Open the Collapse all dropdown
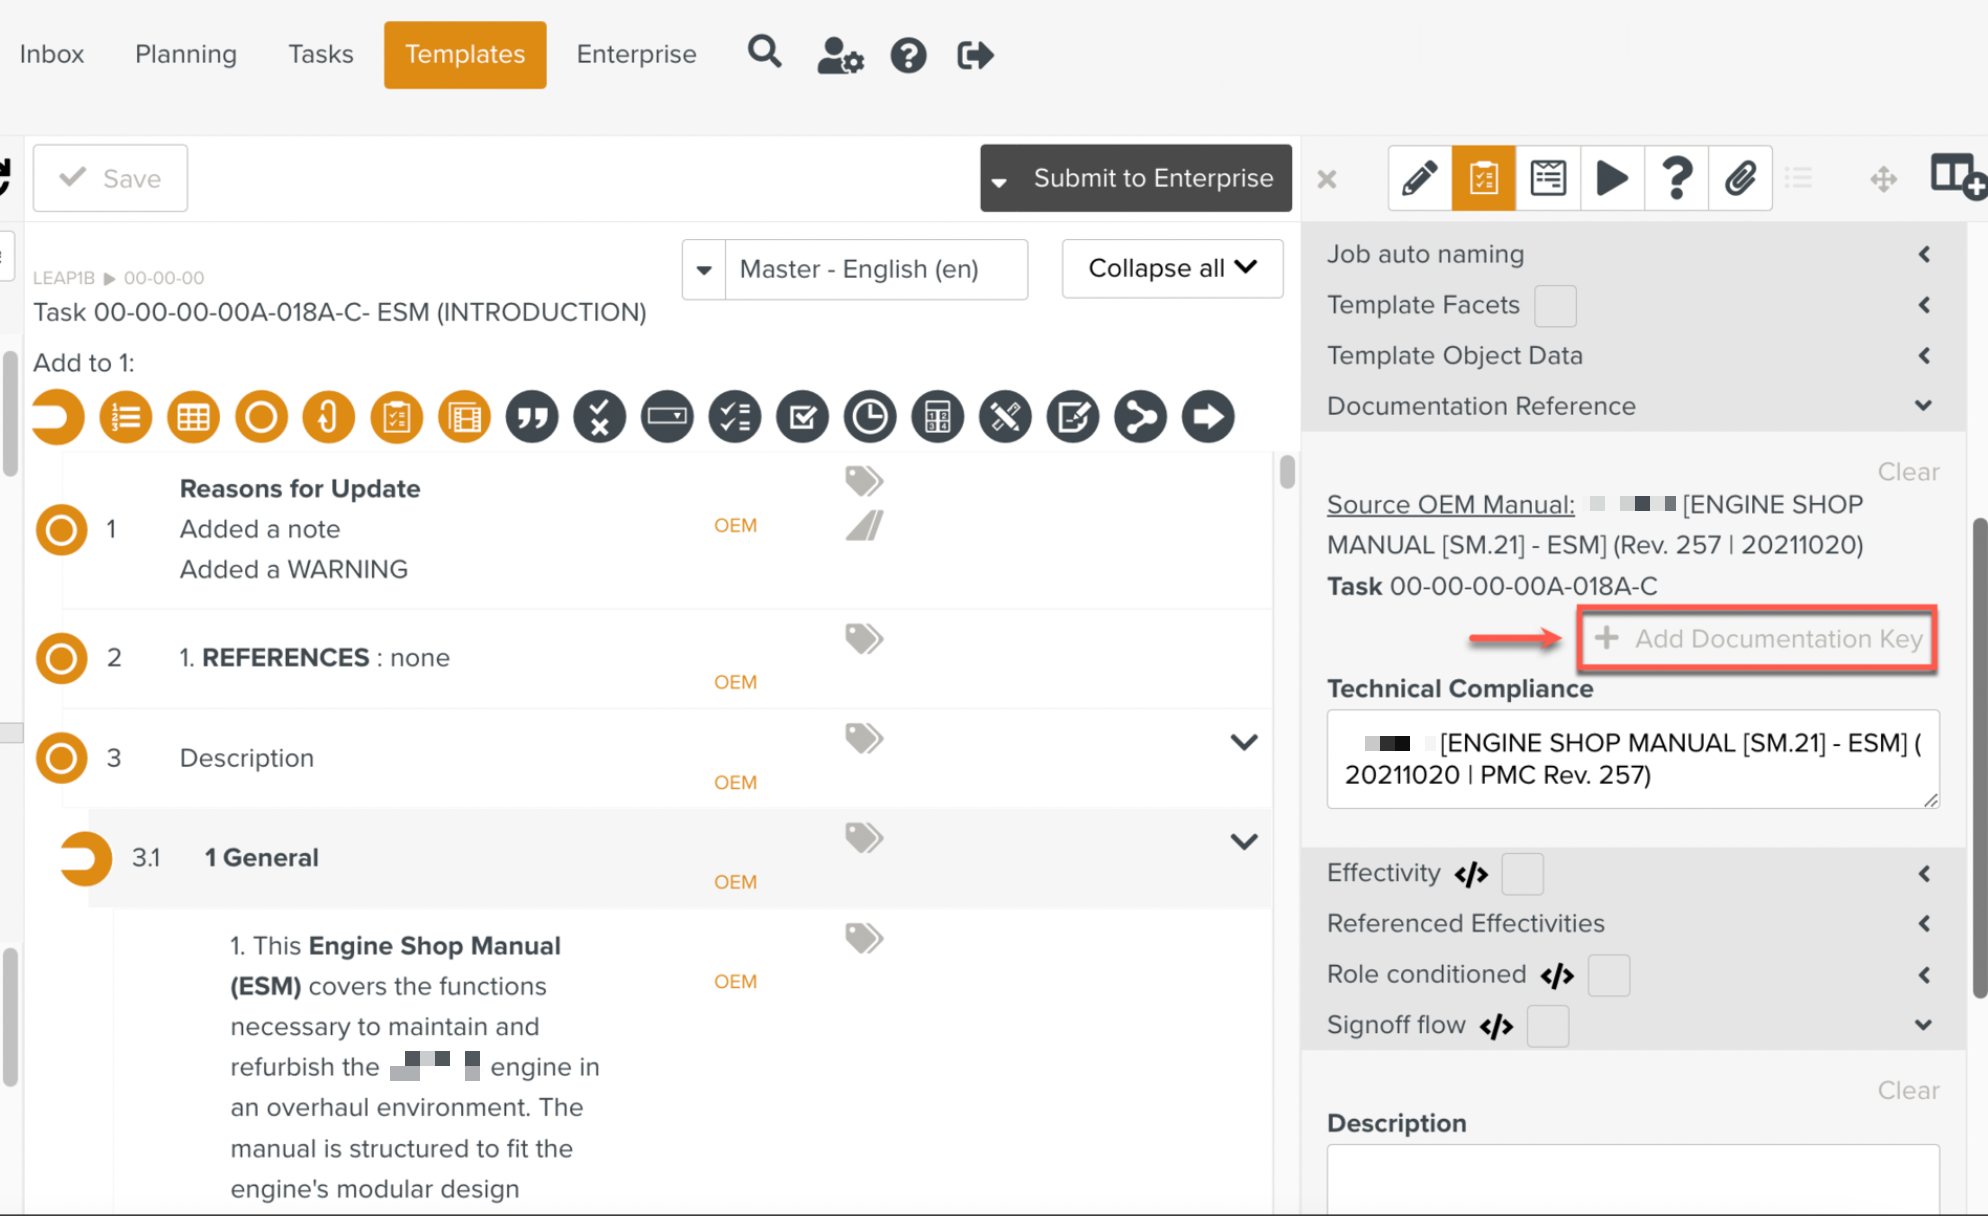The height and width of the screenshot is (1216, 1988). click(x=1172, y=268)
